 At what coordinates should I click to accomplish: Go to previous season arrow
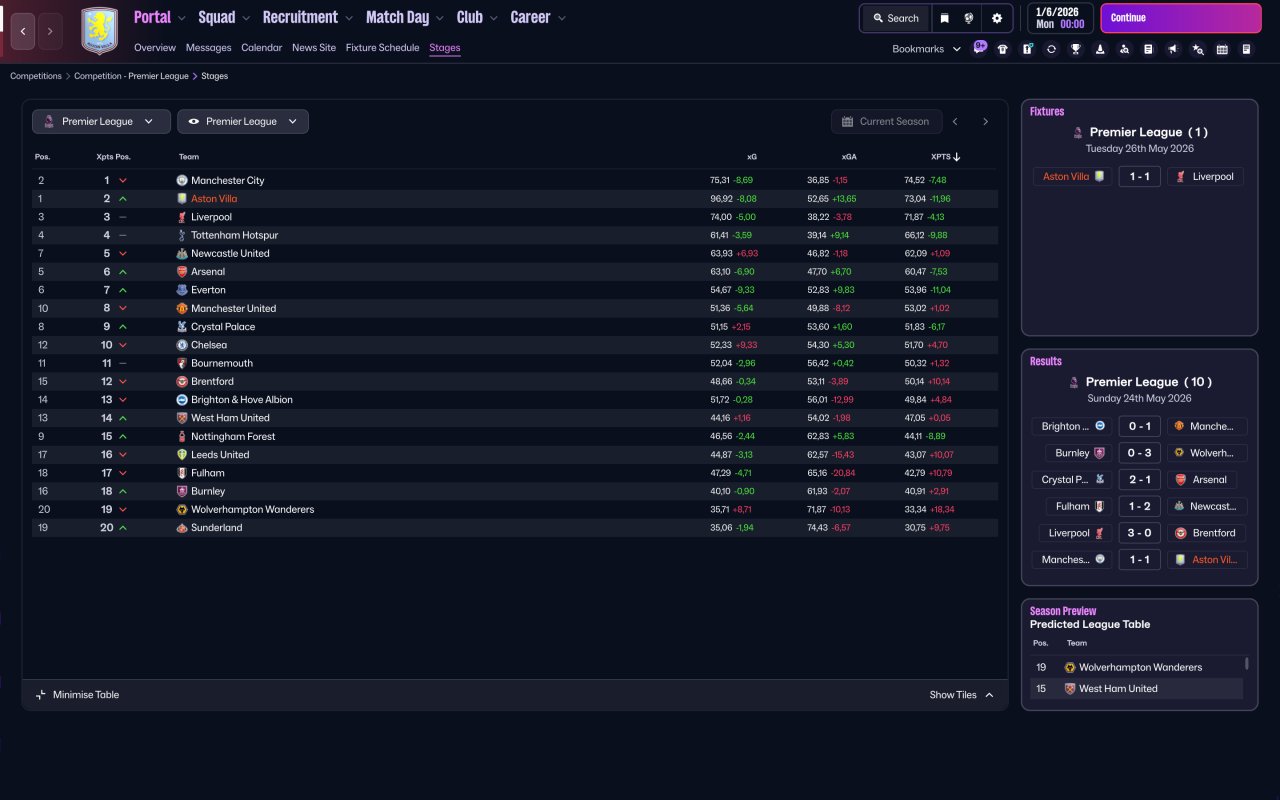955,121
